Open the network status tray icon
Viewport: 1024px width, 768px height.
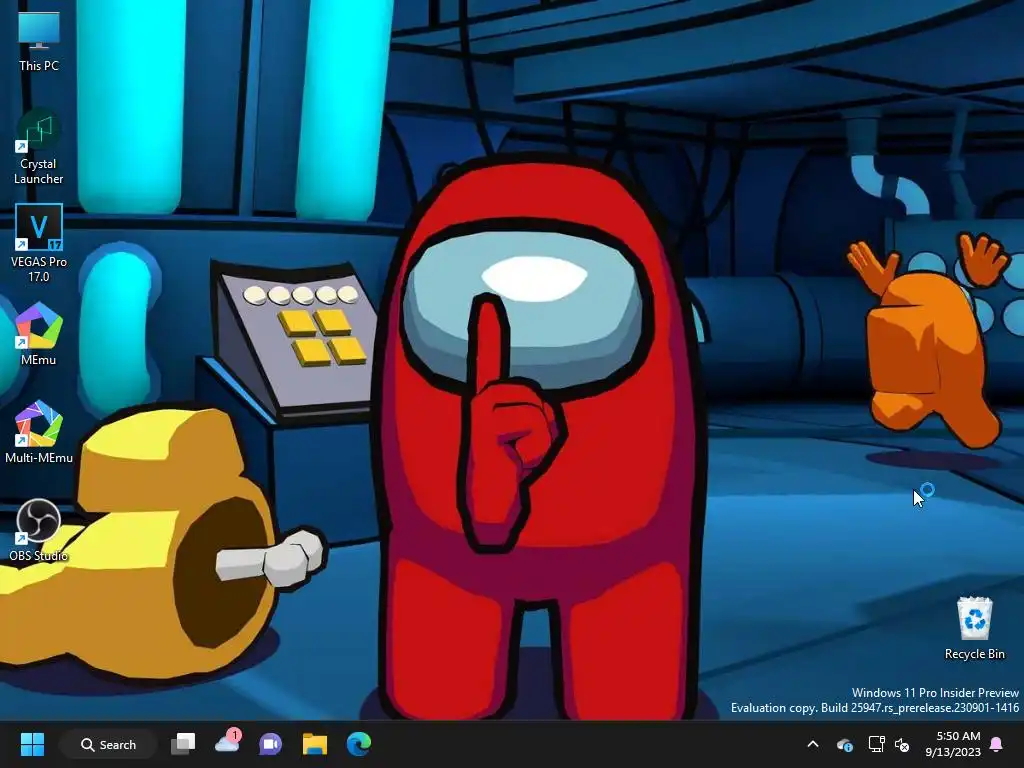click(x=876, y=744)
